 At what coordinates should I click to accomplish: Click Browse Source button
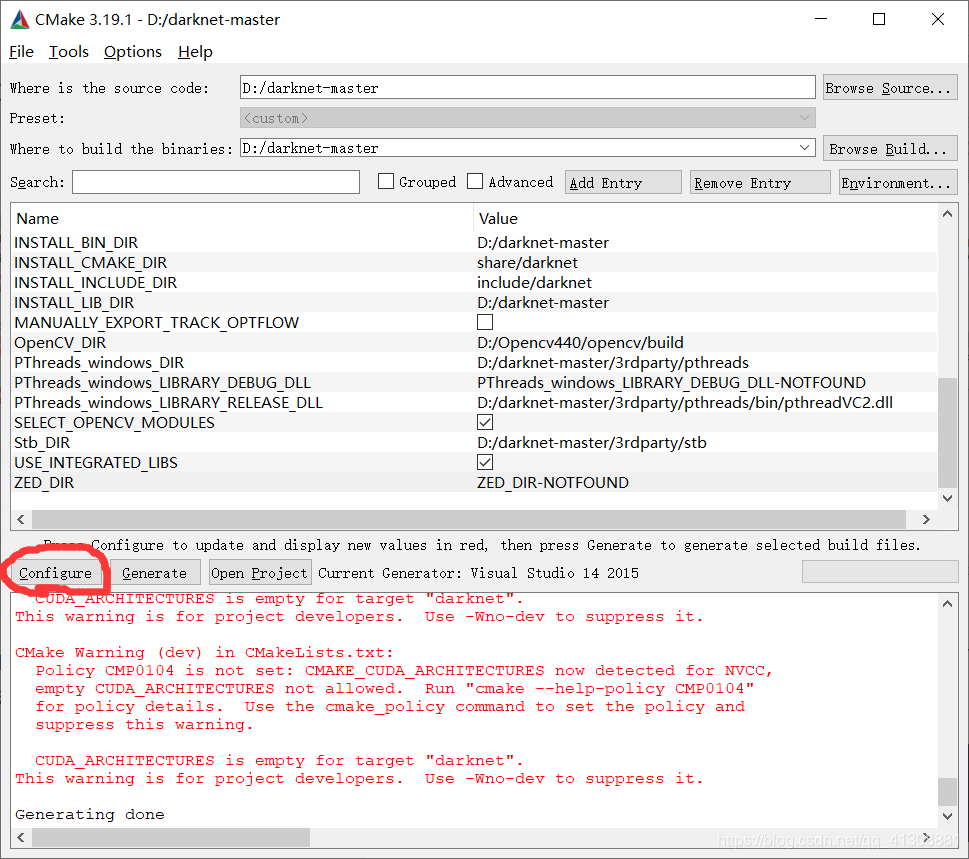(x=890, y=88)
